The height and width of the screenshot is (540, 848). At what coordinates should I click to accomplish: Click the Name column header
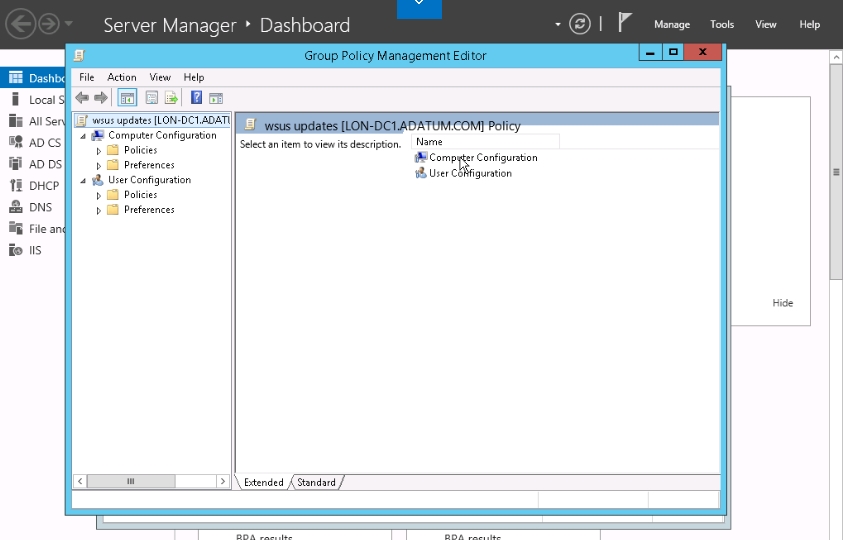pyautogui.click(x=485, y=142)
